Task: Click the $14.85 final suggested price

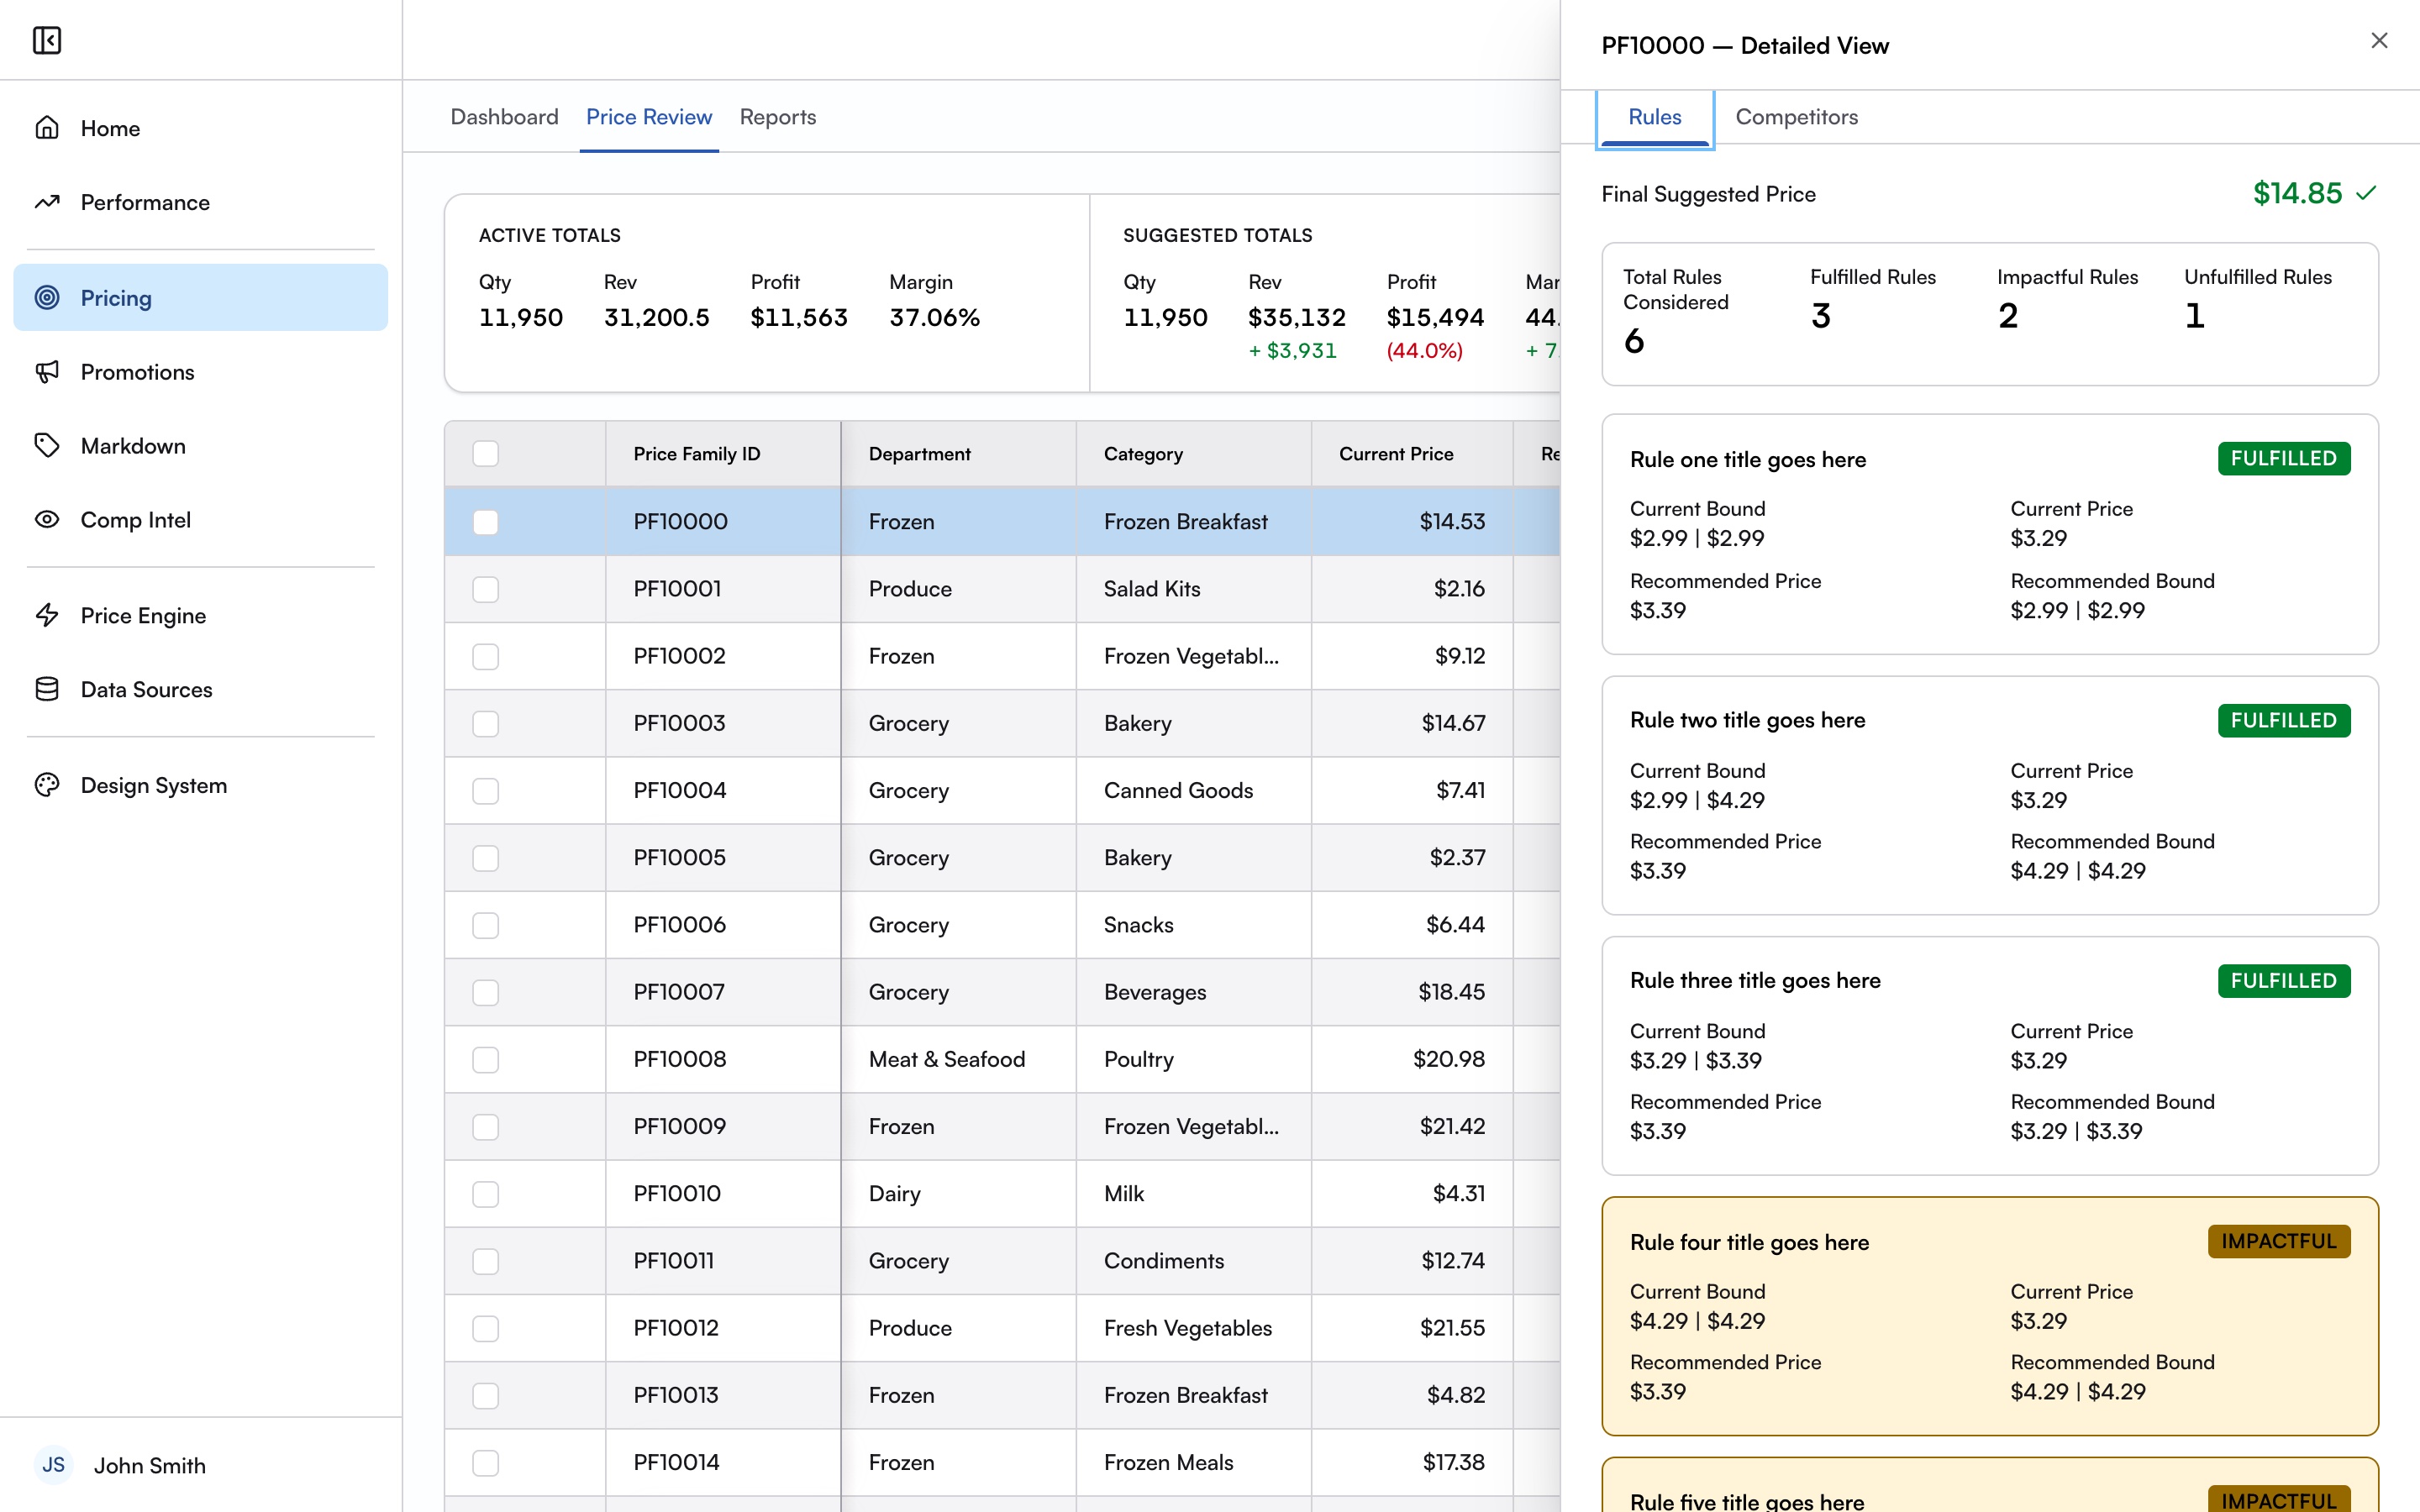Action: click(2297, 193)
